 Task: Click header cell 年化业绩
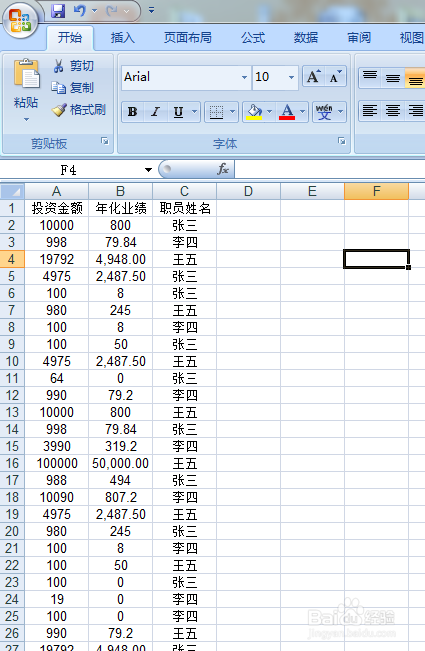click(120, 208)
